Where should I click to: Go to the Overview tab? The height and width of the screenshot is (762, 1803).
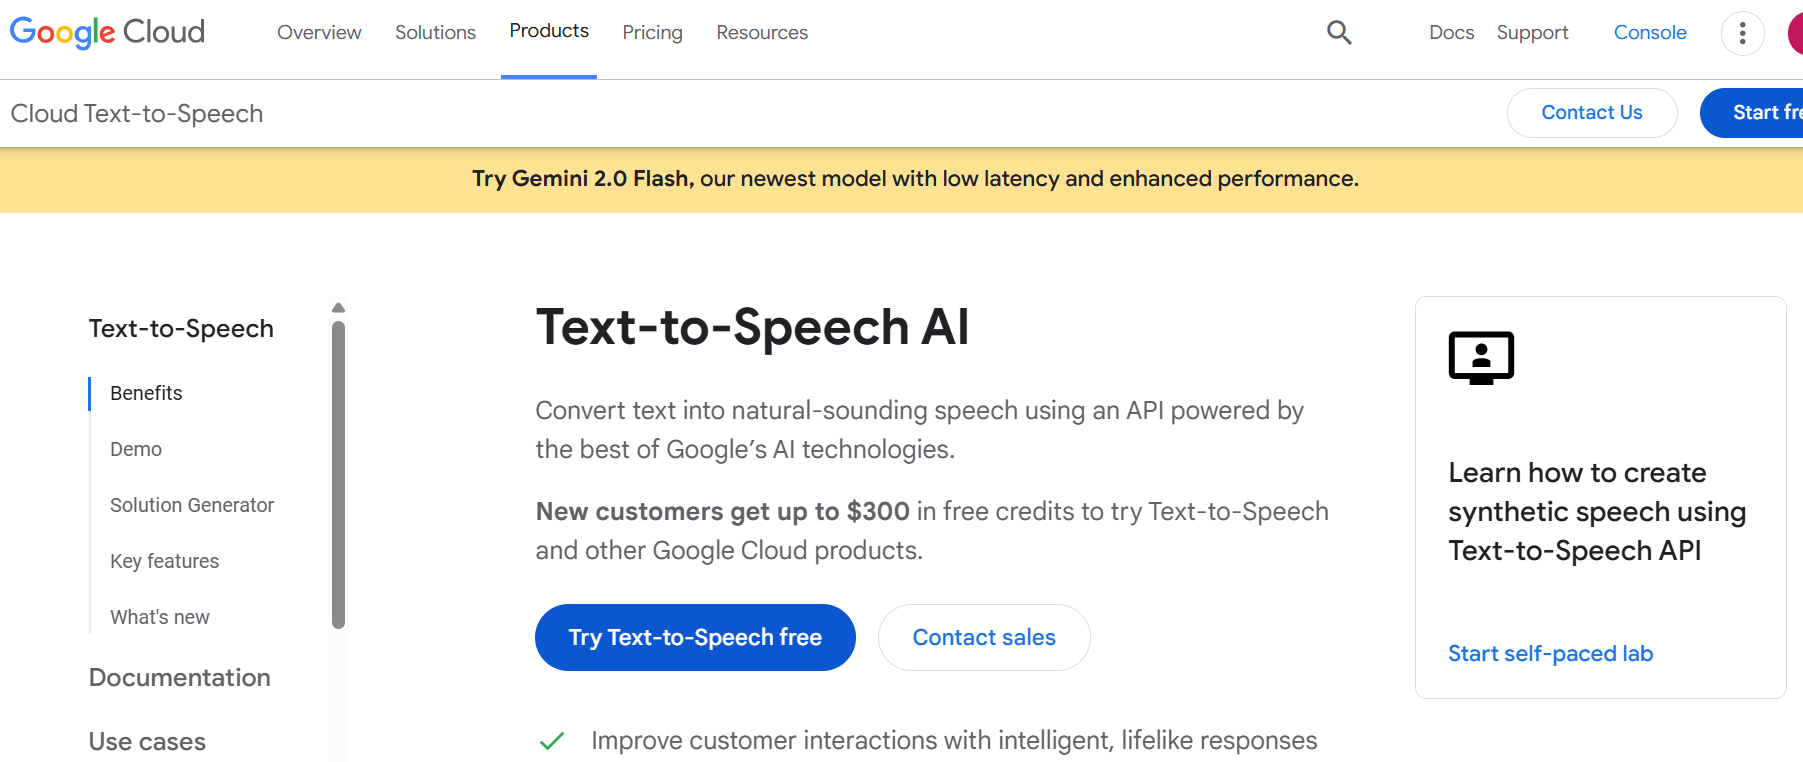(319, 33)
